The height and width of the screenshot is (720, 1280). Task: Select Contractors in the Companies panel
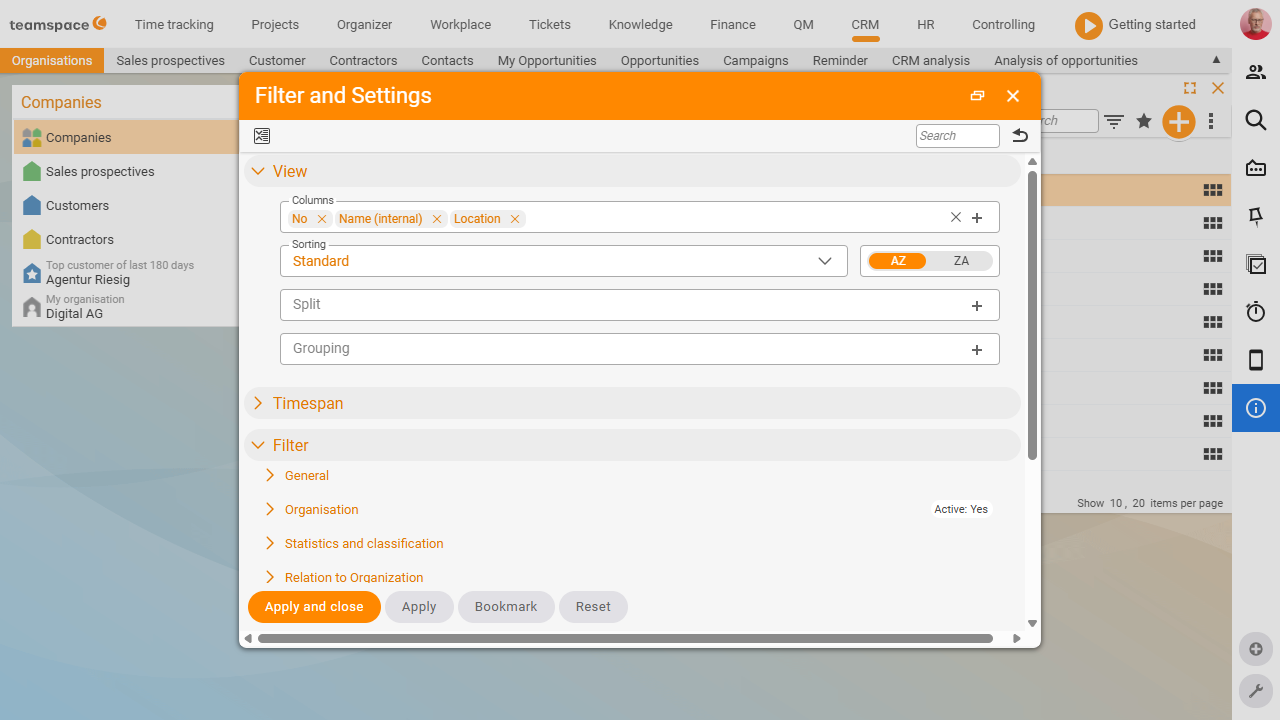tap(80, 240)
